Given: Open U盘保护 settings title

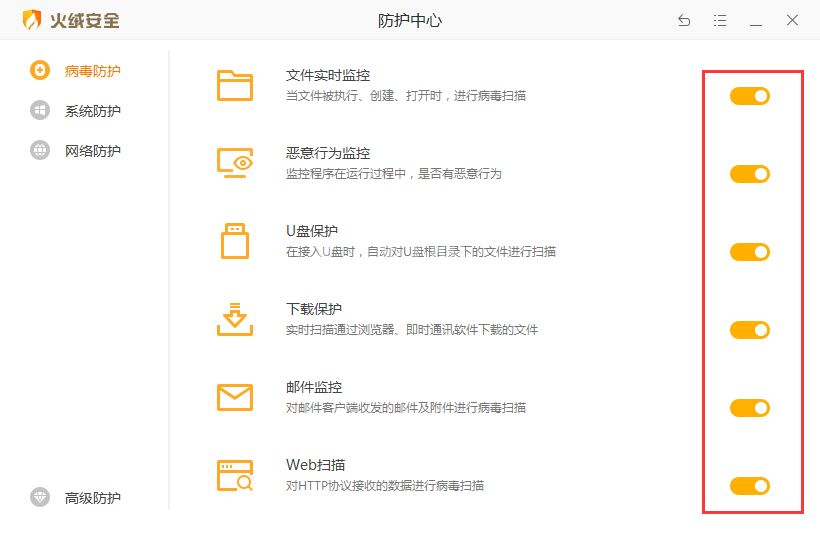Looking at the screenshot, I should pyautogui.click(x=312, y=231).
